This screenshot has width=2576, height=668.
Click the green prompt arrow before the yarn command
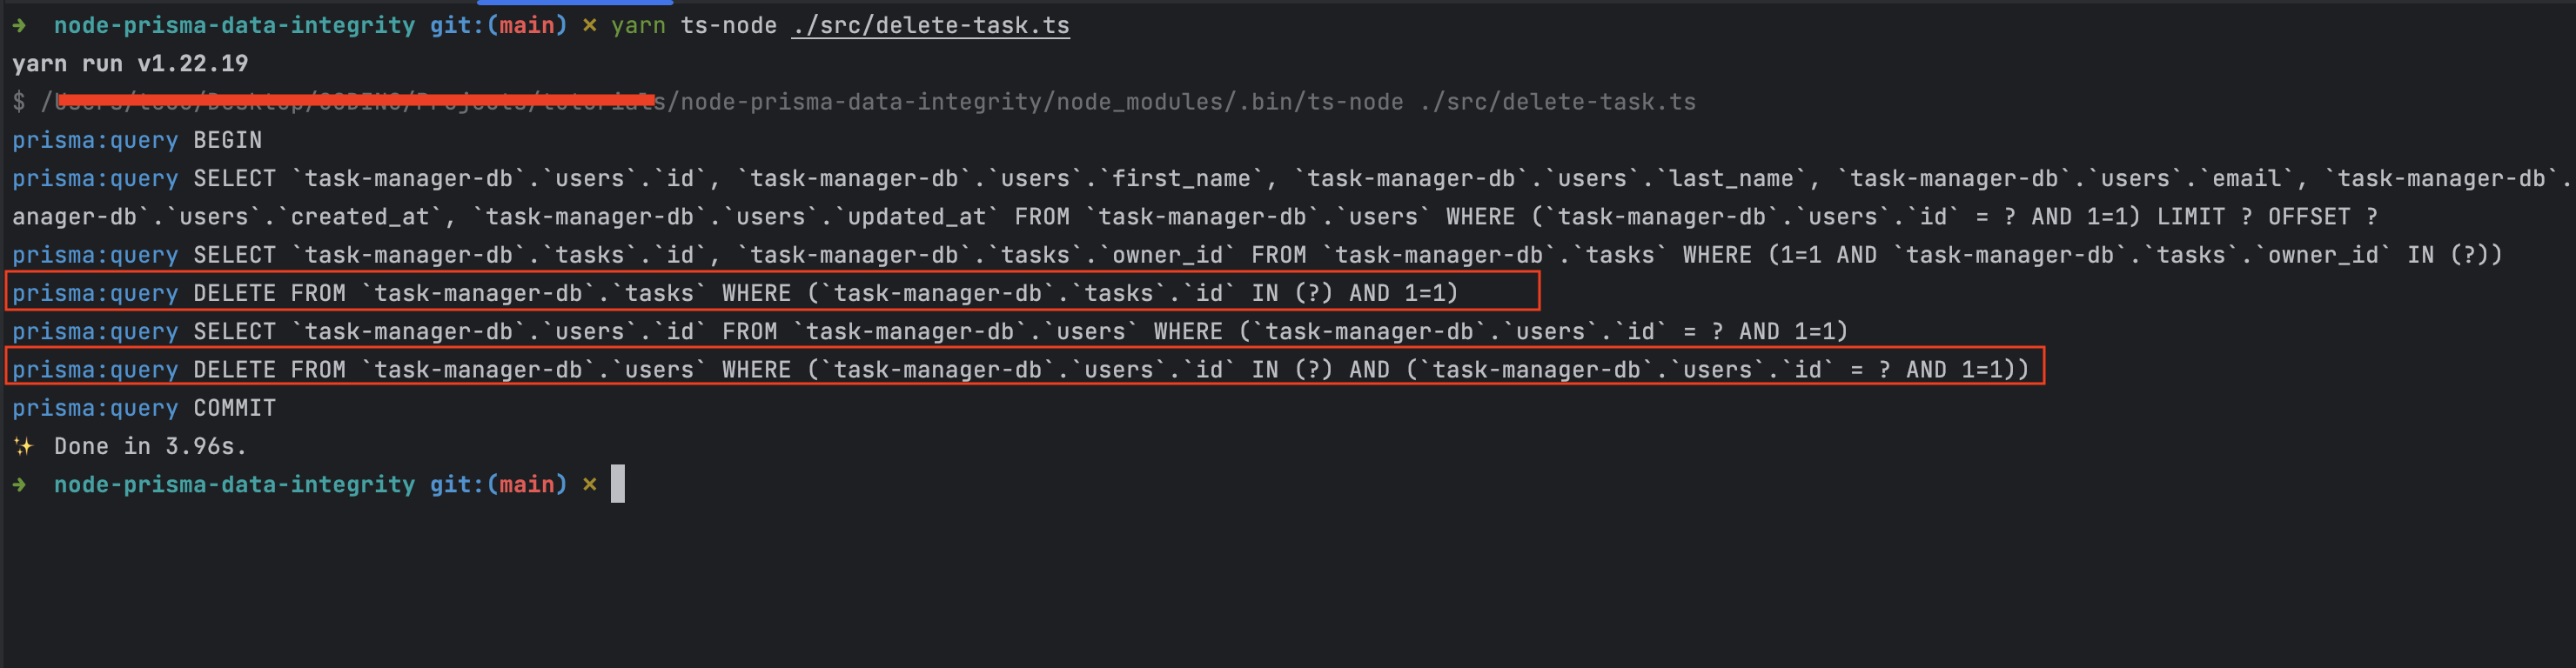(x=19, y=26)
